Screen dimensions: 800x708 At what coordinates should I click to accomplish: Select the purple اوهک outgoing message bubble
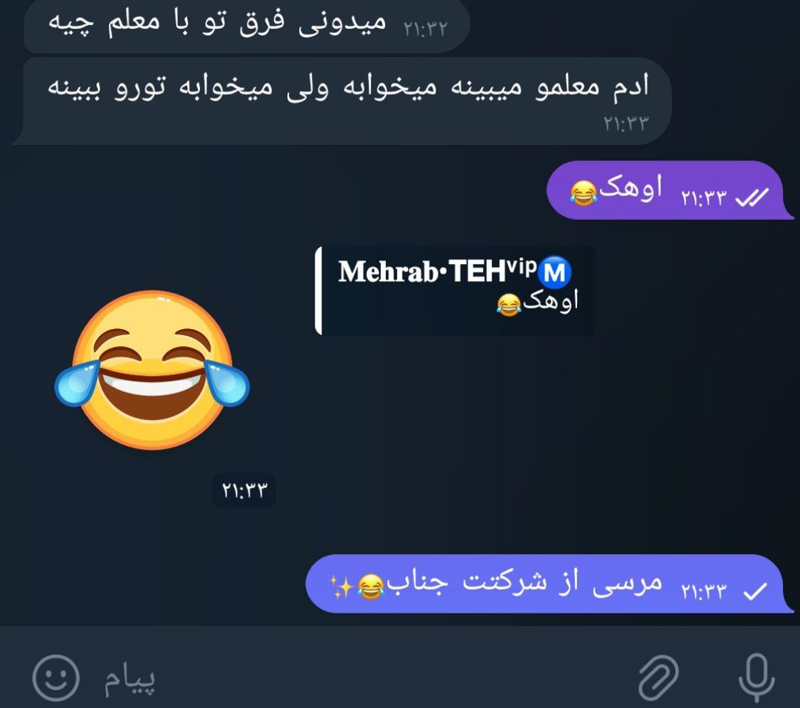[x=669, y=190]
